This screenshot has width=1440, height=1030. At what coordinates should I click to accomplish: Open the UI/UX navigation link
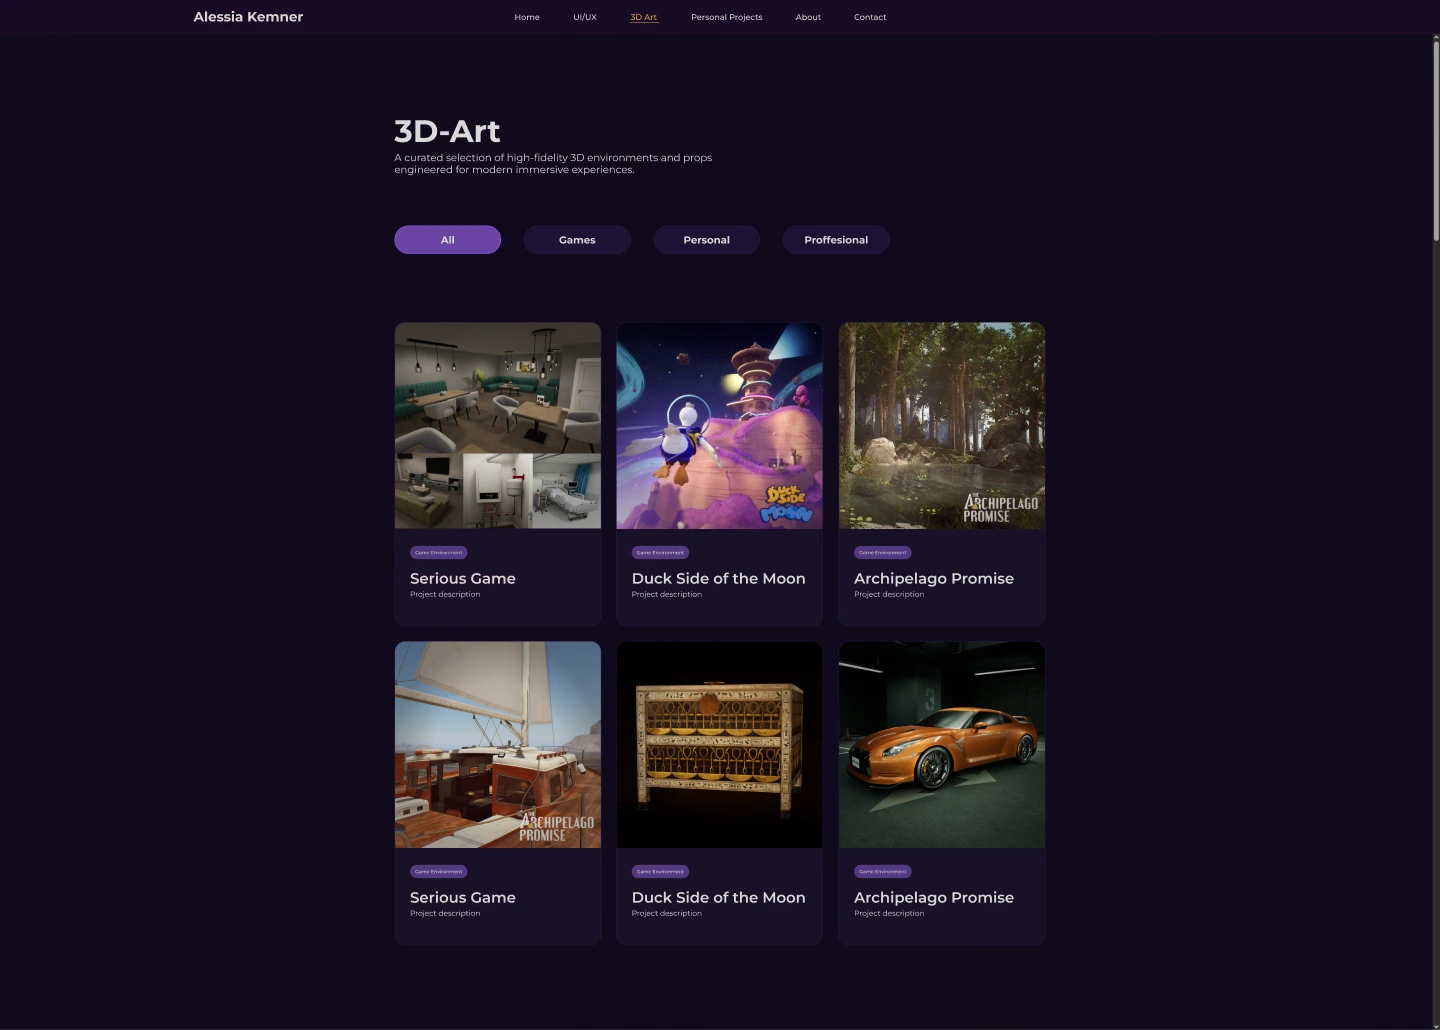tap(585, 17)
